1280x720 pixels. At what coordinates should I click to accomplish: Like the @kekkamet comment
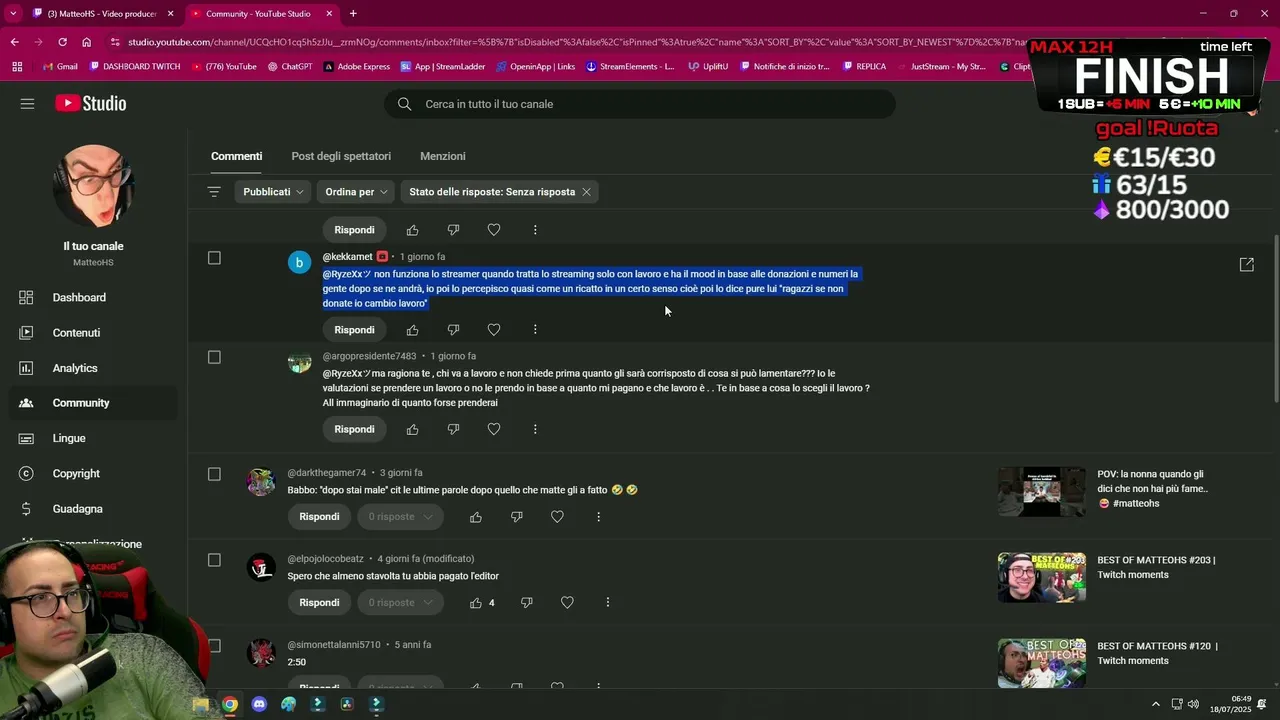(x=413, y=330)
